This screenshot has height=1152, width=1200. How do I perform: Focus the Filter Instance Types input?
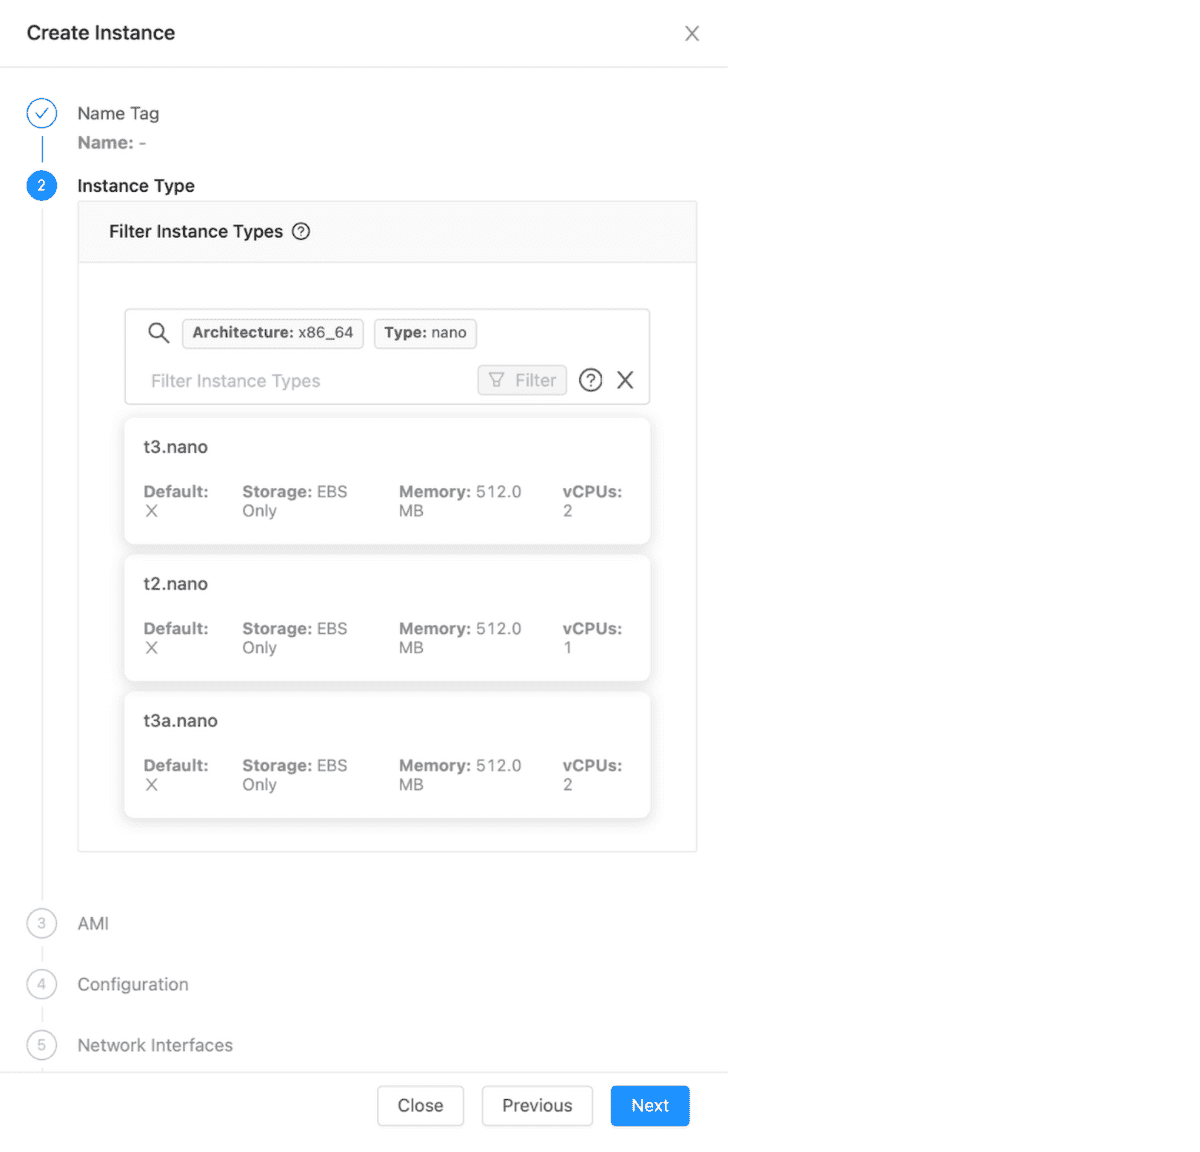309,381
